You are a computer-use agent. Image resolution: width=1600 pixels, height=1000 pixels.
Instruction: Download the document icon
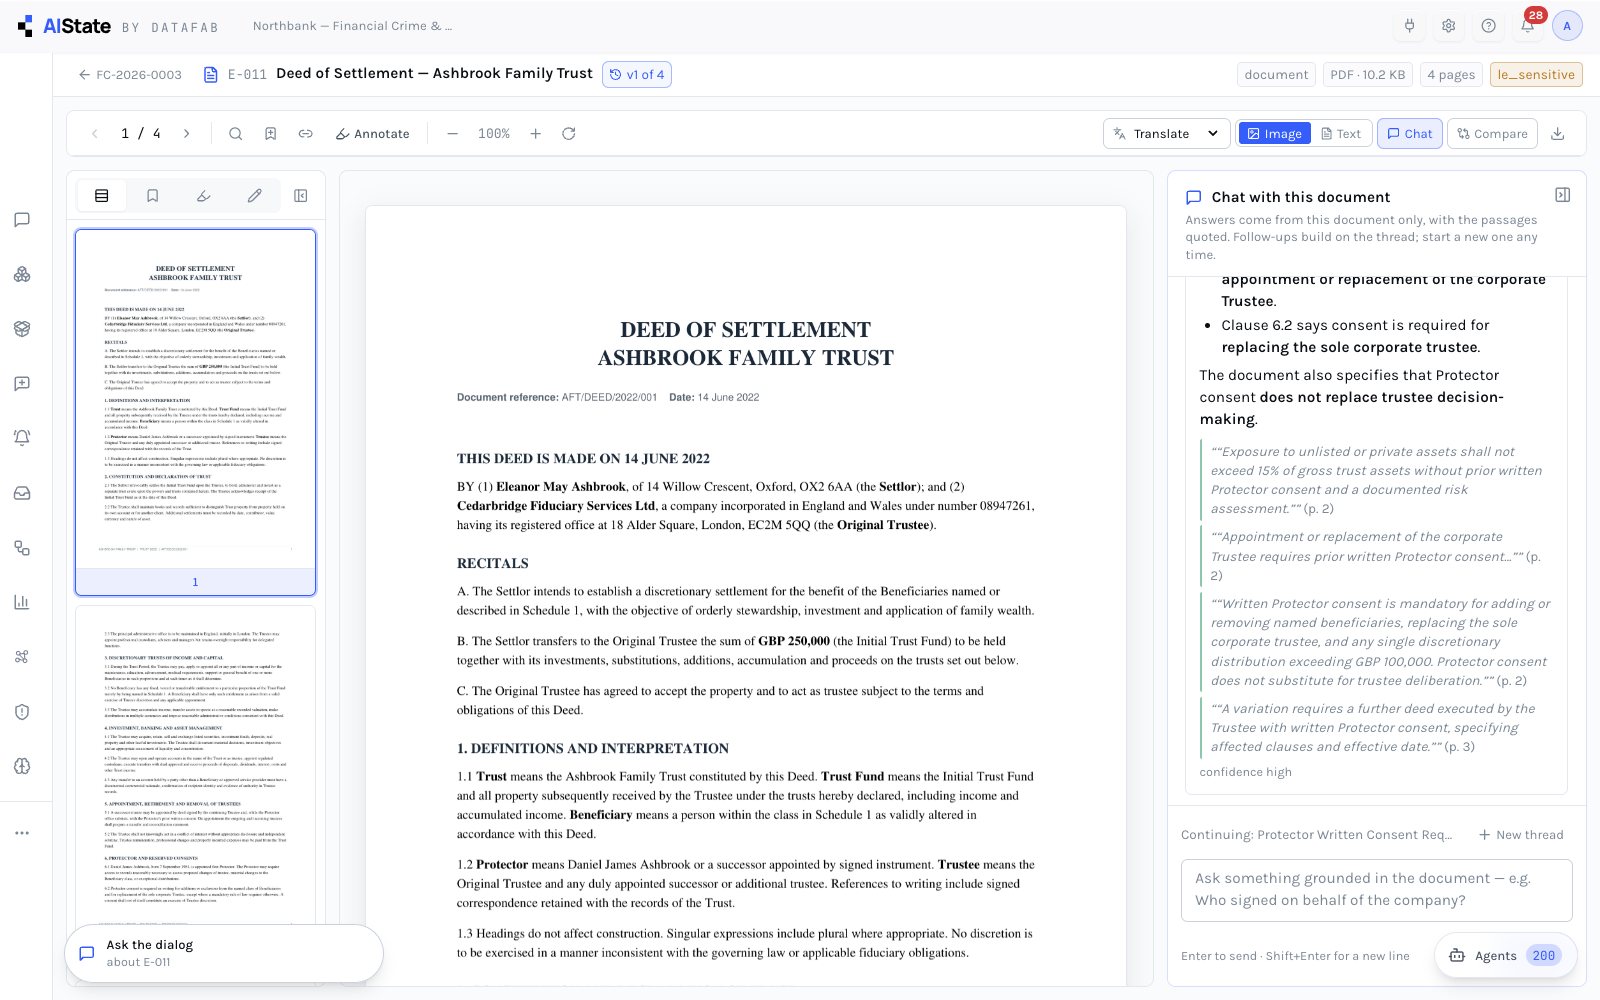(1557, 133)
